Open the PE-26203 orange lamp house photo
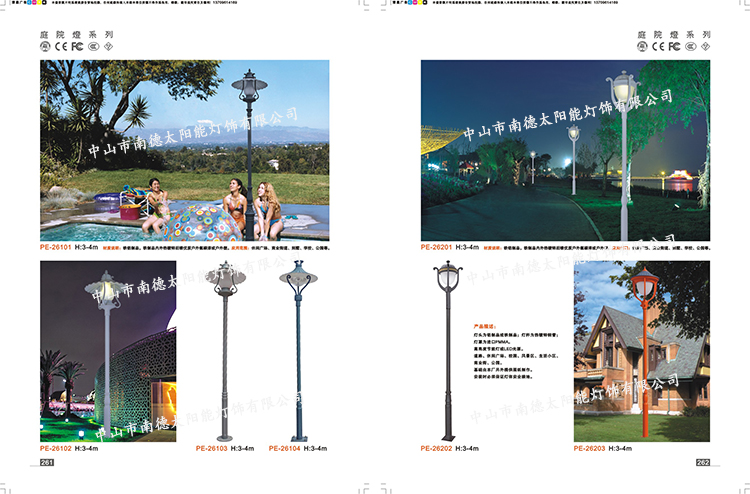 click(x=641, y=351)
